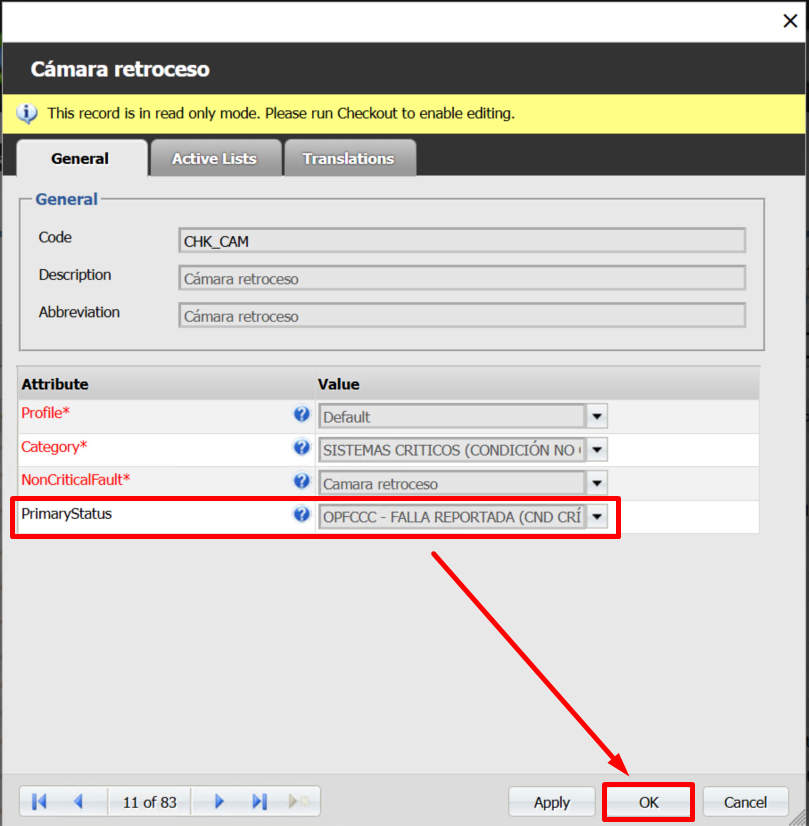Expand the NonCriticalFault dropdown
Screen dimensions: 809x826
597,484
